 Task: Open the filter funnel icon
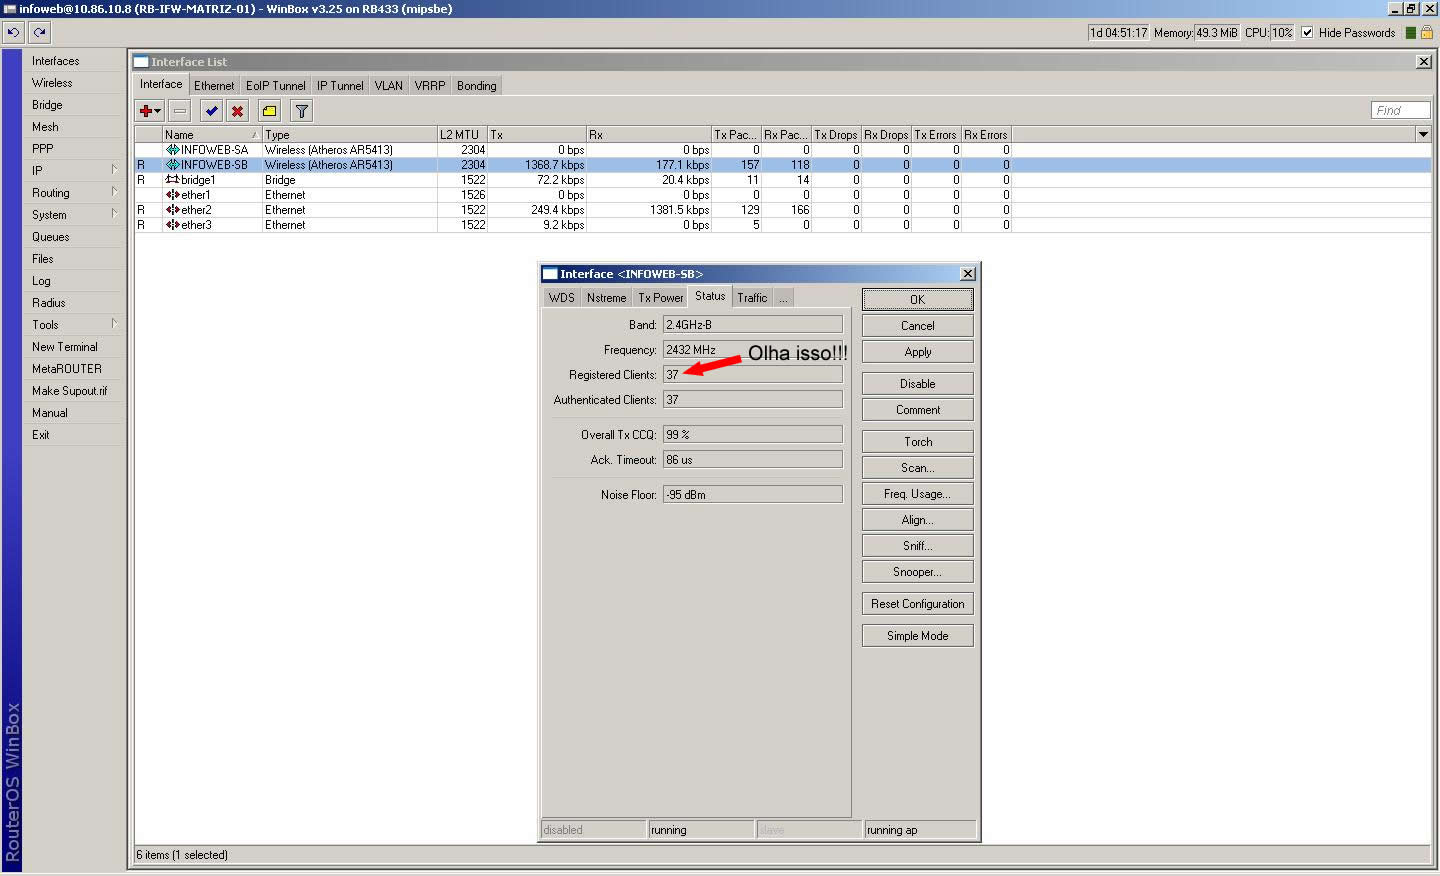[301, 111]
